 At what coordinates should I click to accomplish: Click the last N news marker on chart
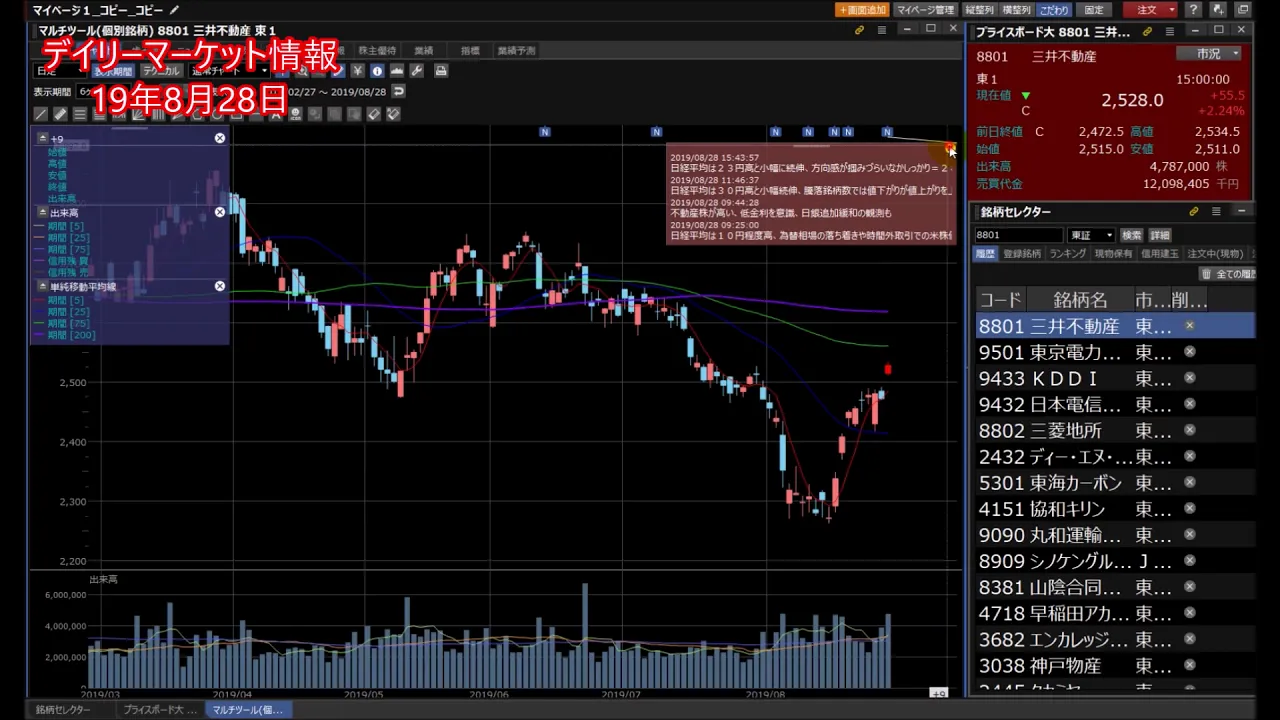click(x=887, y=132)
